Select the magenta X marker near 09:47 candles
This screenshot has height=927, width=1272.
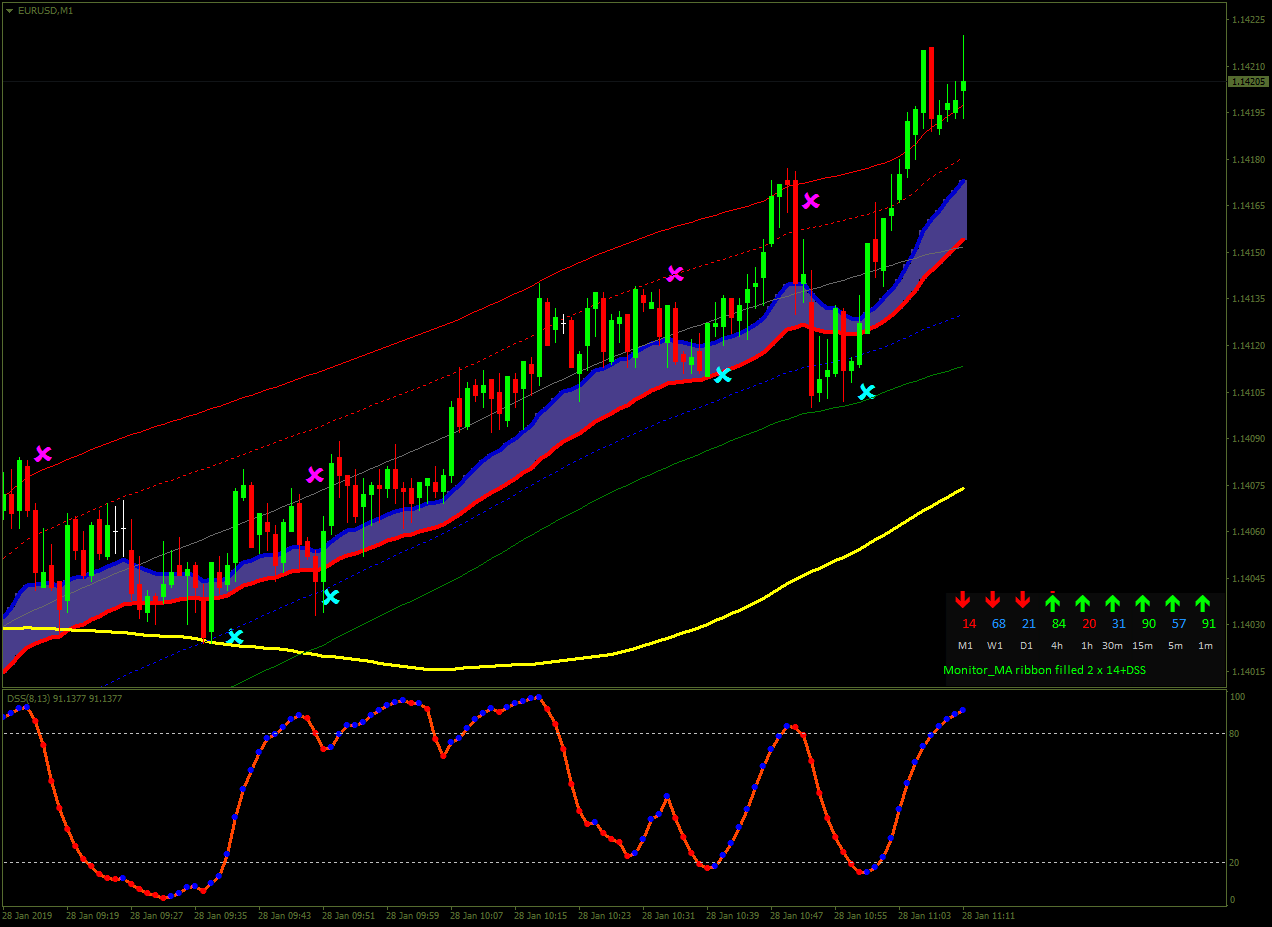click(315, 474)
